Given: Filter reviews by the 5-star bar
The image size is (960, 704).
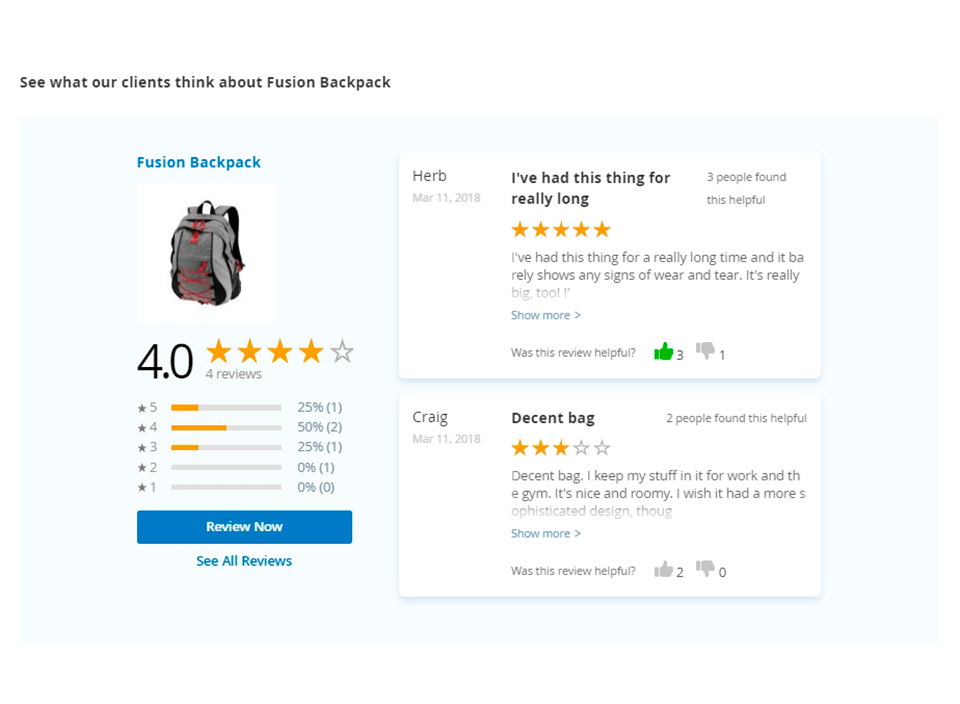Looking at the screenshot, I should click(x=226, y=408).
